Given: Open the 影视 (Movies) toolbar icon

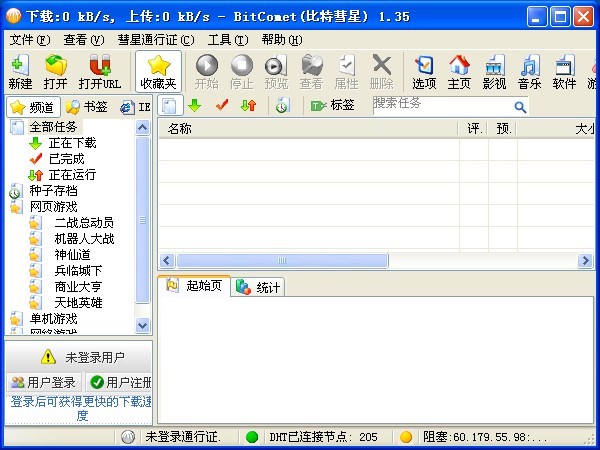Looking at the screenshot, I should pos(494,71).
